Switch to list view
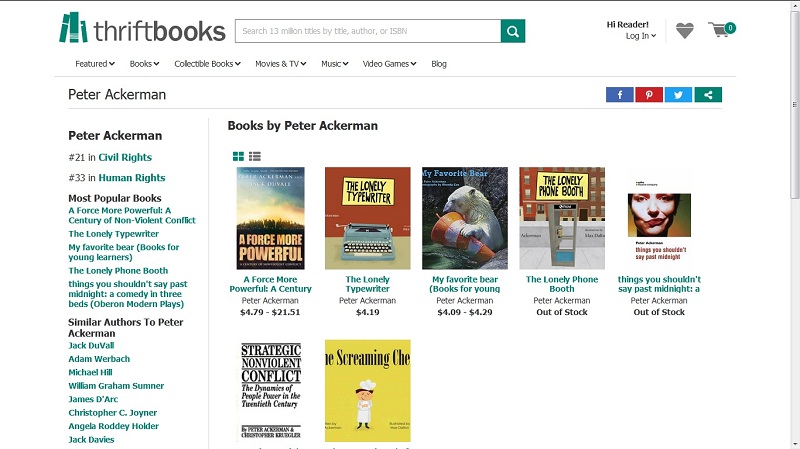The height and width of the screenshot is (449, 800). coord(255,157)
